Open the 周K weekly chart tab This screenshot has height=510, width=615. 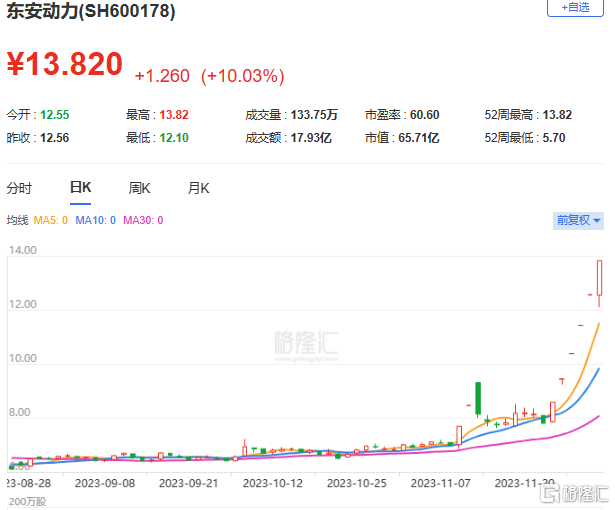click(x=139, y=188)
